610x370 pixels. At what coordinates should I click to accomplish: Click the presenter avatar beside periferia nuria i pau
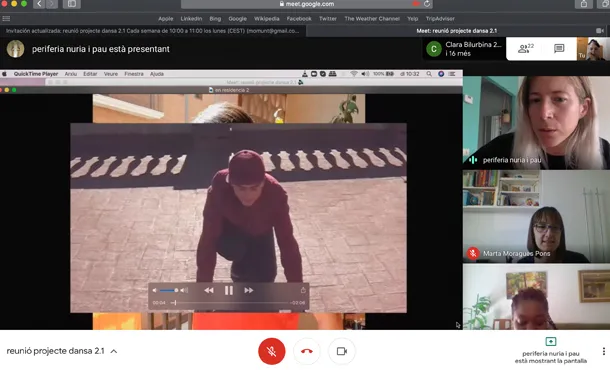pos(16,49)
